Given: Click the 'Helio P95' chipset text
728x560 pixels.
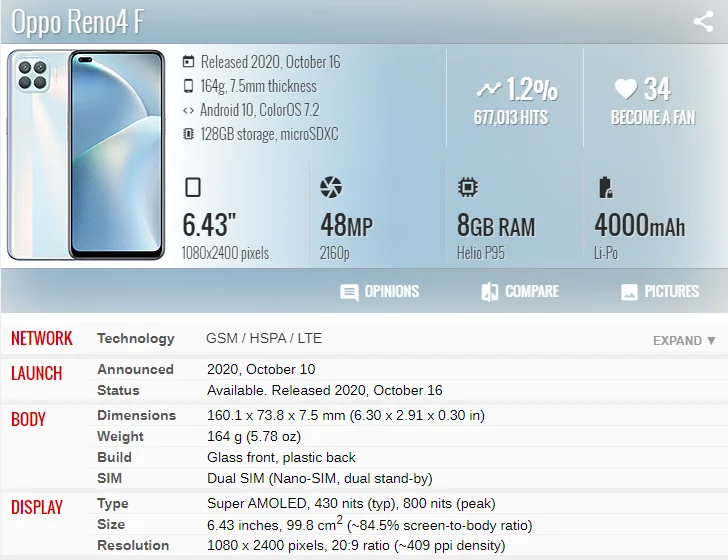Looking at the screenshot, I should click(x=481, y=253).
